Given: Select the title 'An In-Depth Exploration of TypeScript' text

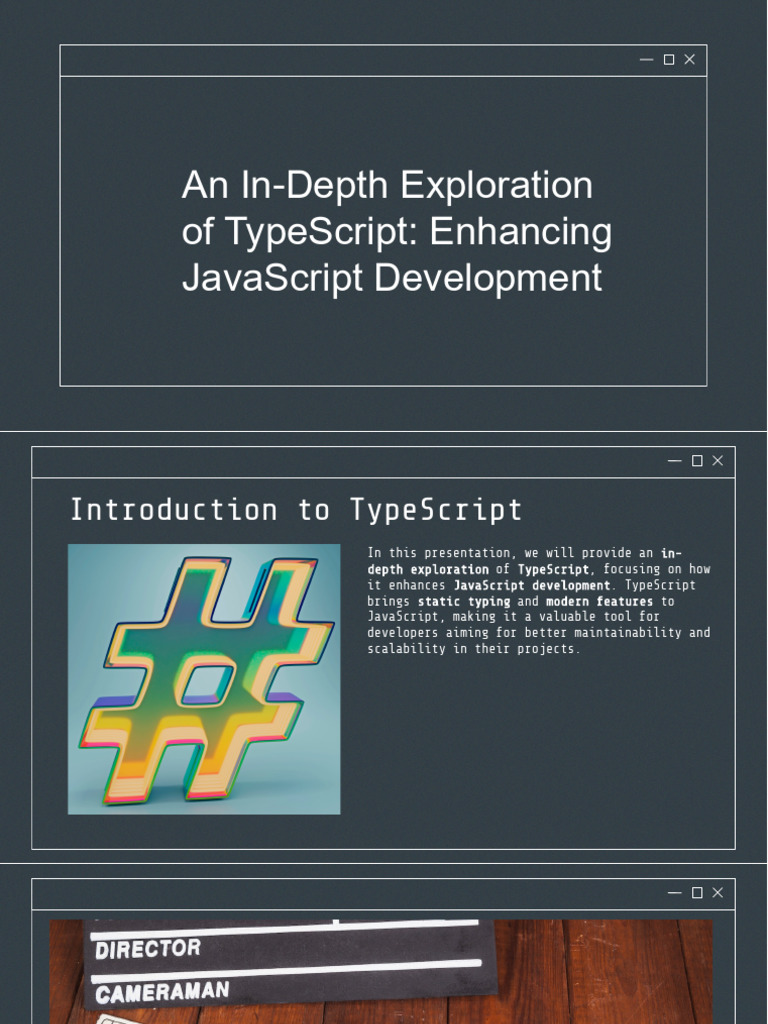Looking at the screenshot, I should [x=396, y=231].
